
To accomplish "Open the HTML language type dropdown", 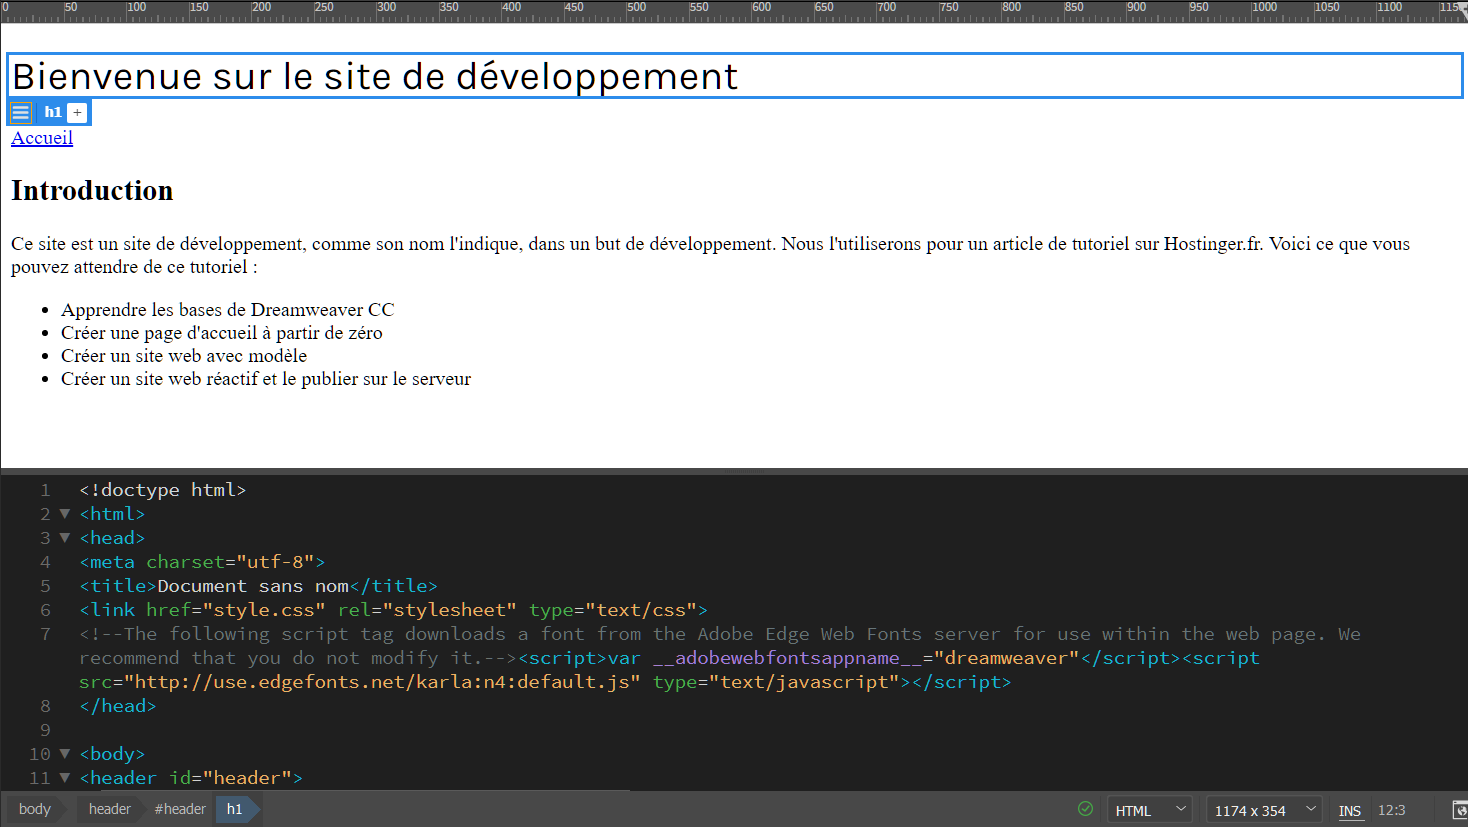I will [x=1150, y=810].
